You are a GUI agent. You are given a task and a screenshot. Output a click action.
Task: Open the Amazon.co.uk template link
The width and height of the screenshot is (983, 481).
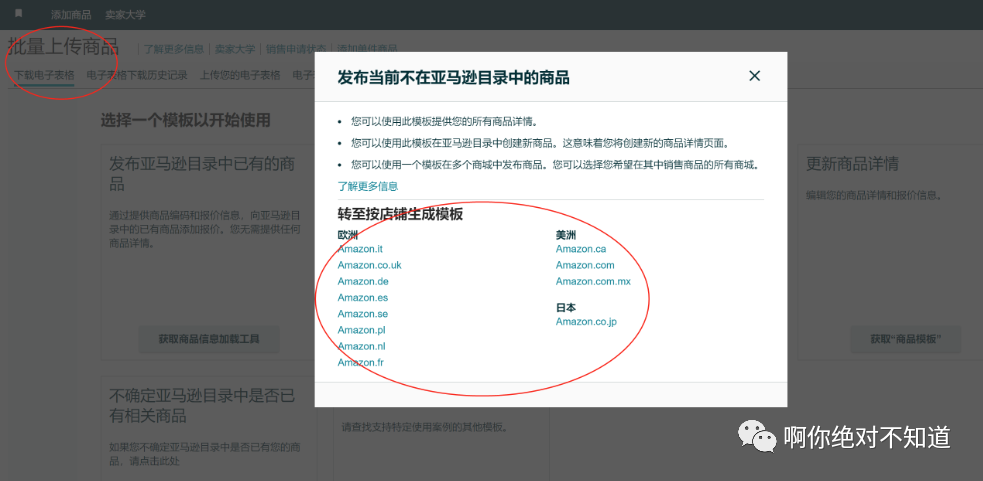[369, 265]
